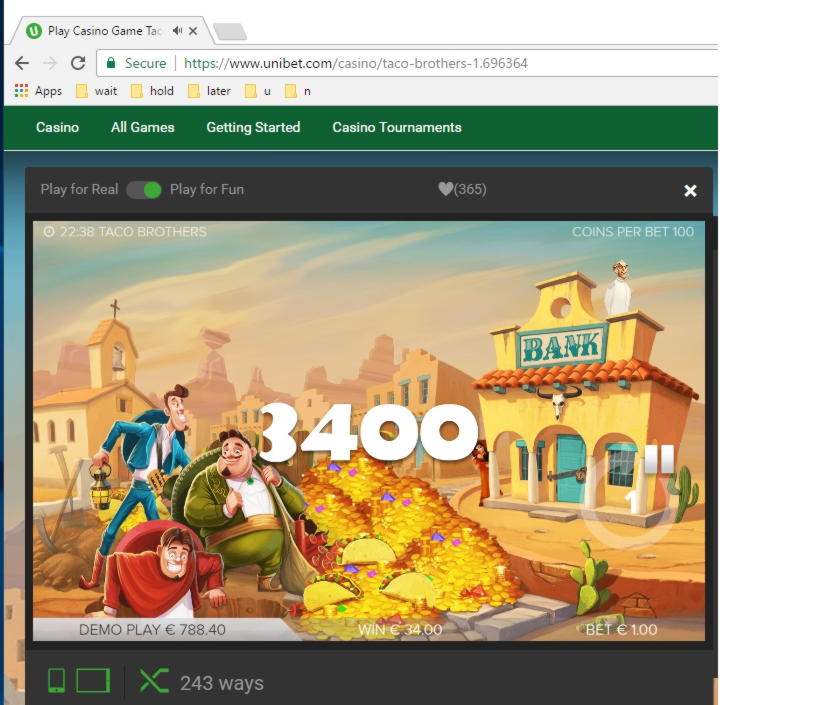Viewport: 819px width, 705px height.
Task: Click the DEMO PLAY € 788.40 balance
Action: (x=152, y=629)
